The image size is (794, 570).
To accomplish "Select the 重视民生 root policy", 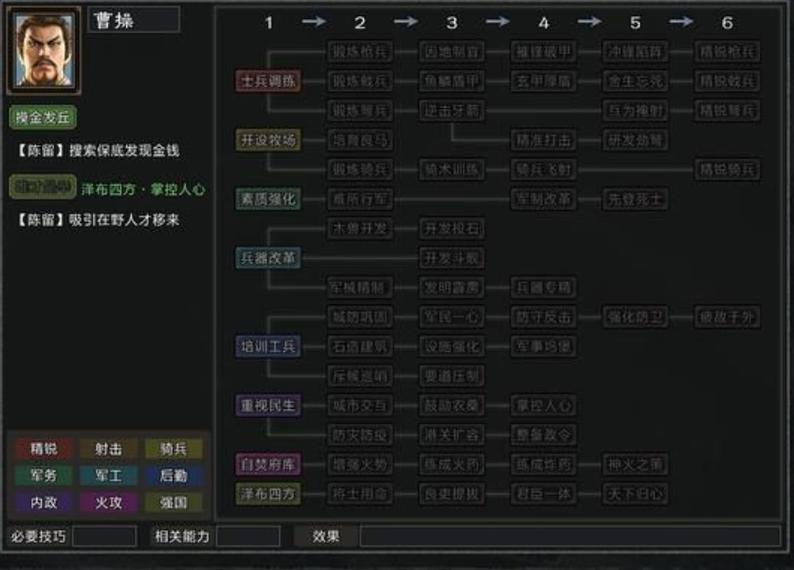I will click(x=268, y=405).
